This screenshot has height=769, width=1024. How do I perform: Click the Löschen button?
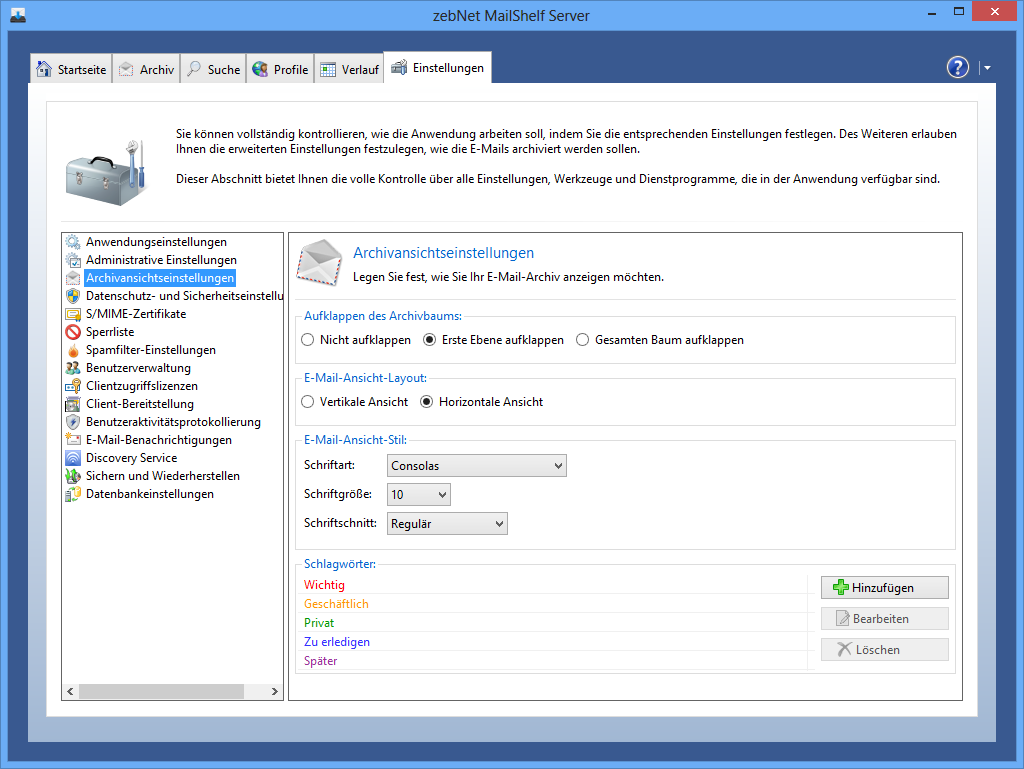pos(885,650)
